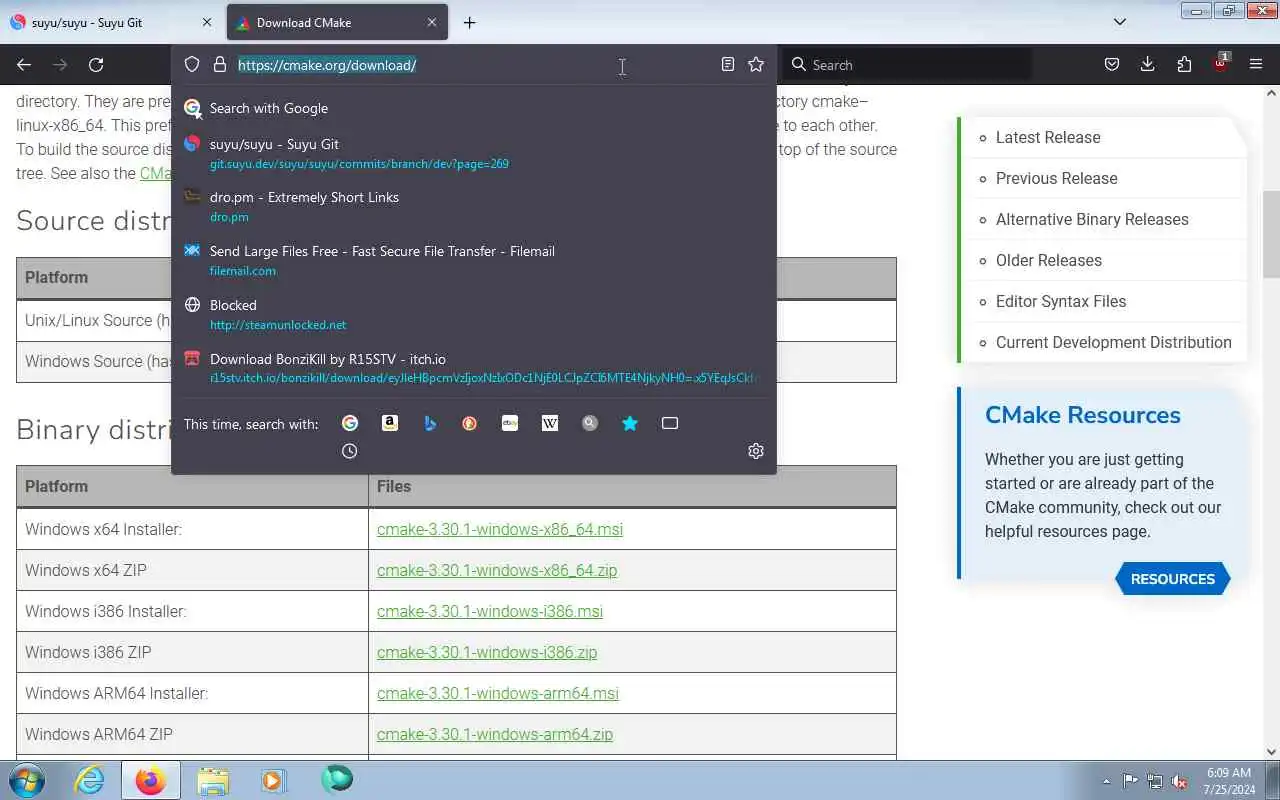Search bookmarks with the blue star icon
Image resolution: width=1280 pixels, height=800 pixels.
[630, 423]
